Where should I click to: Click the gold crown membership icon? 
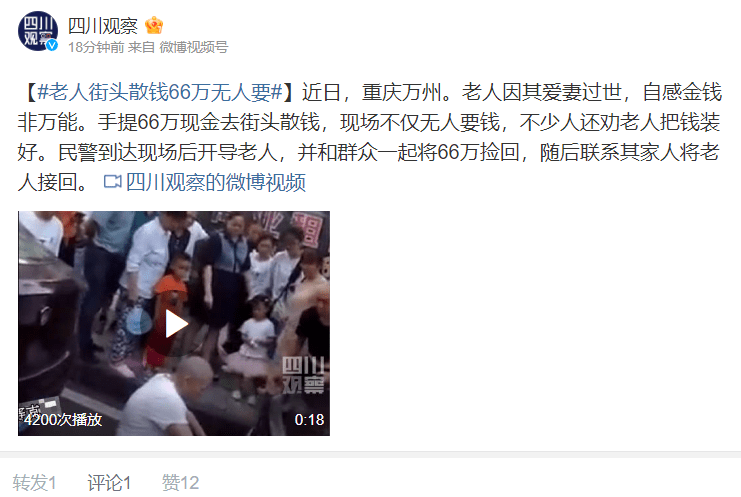(154, 25)
